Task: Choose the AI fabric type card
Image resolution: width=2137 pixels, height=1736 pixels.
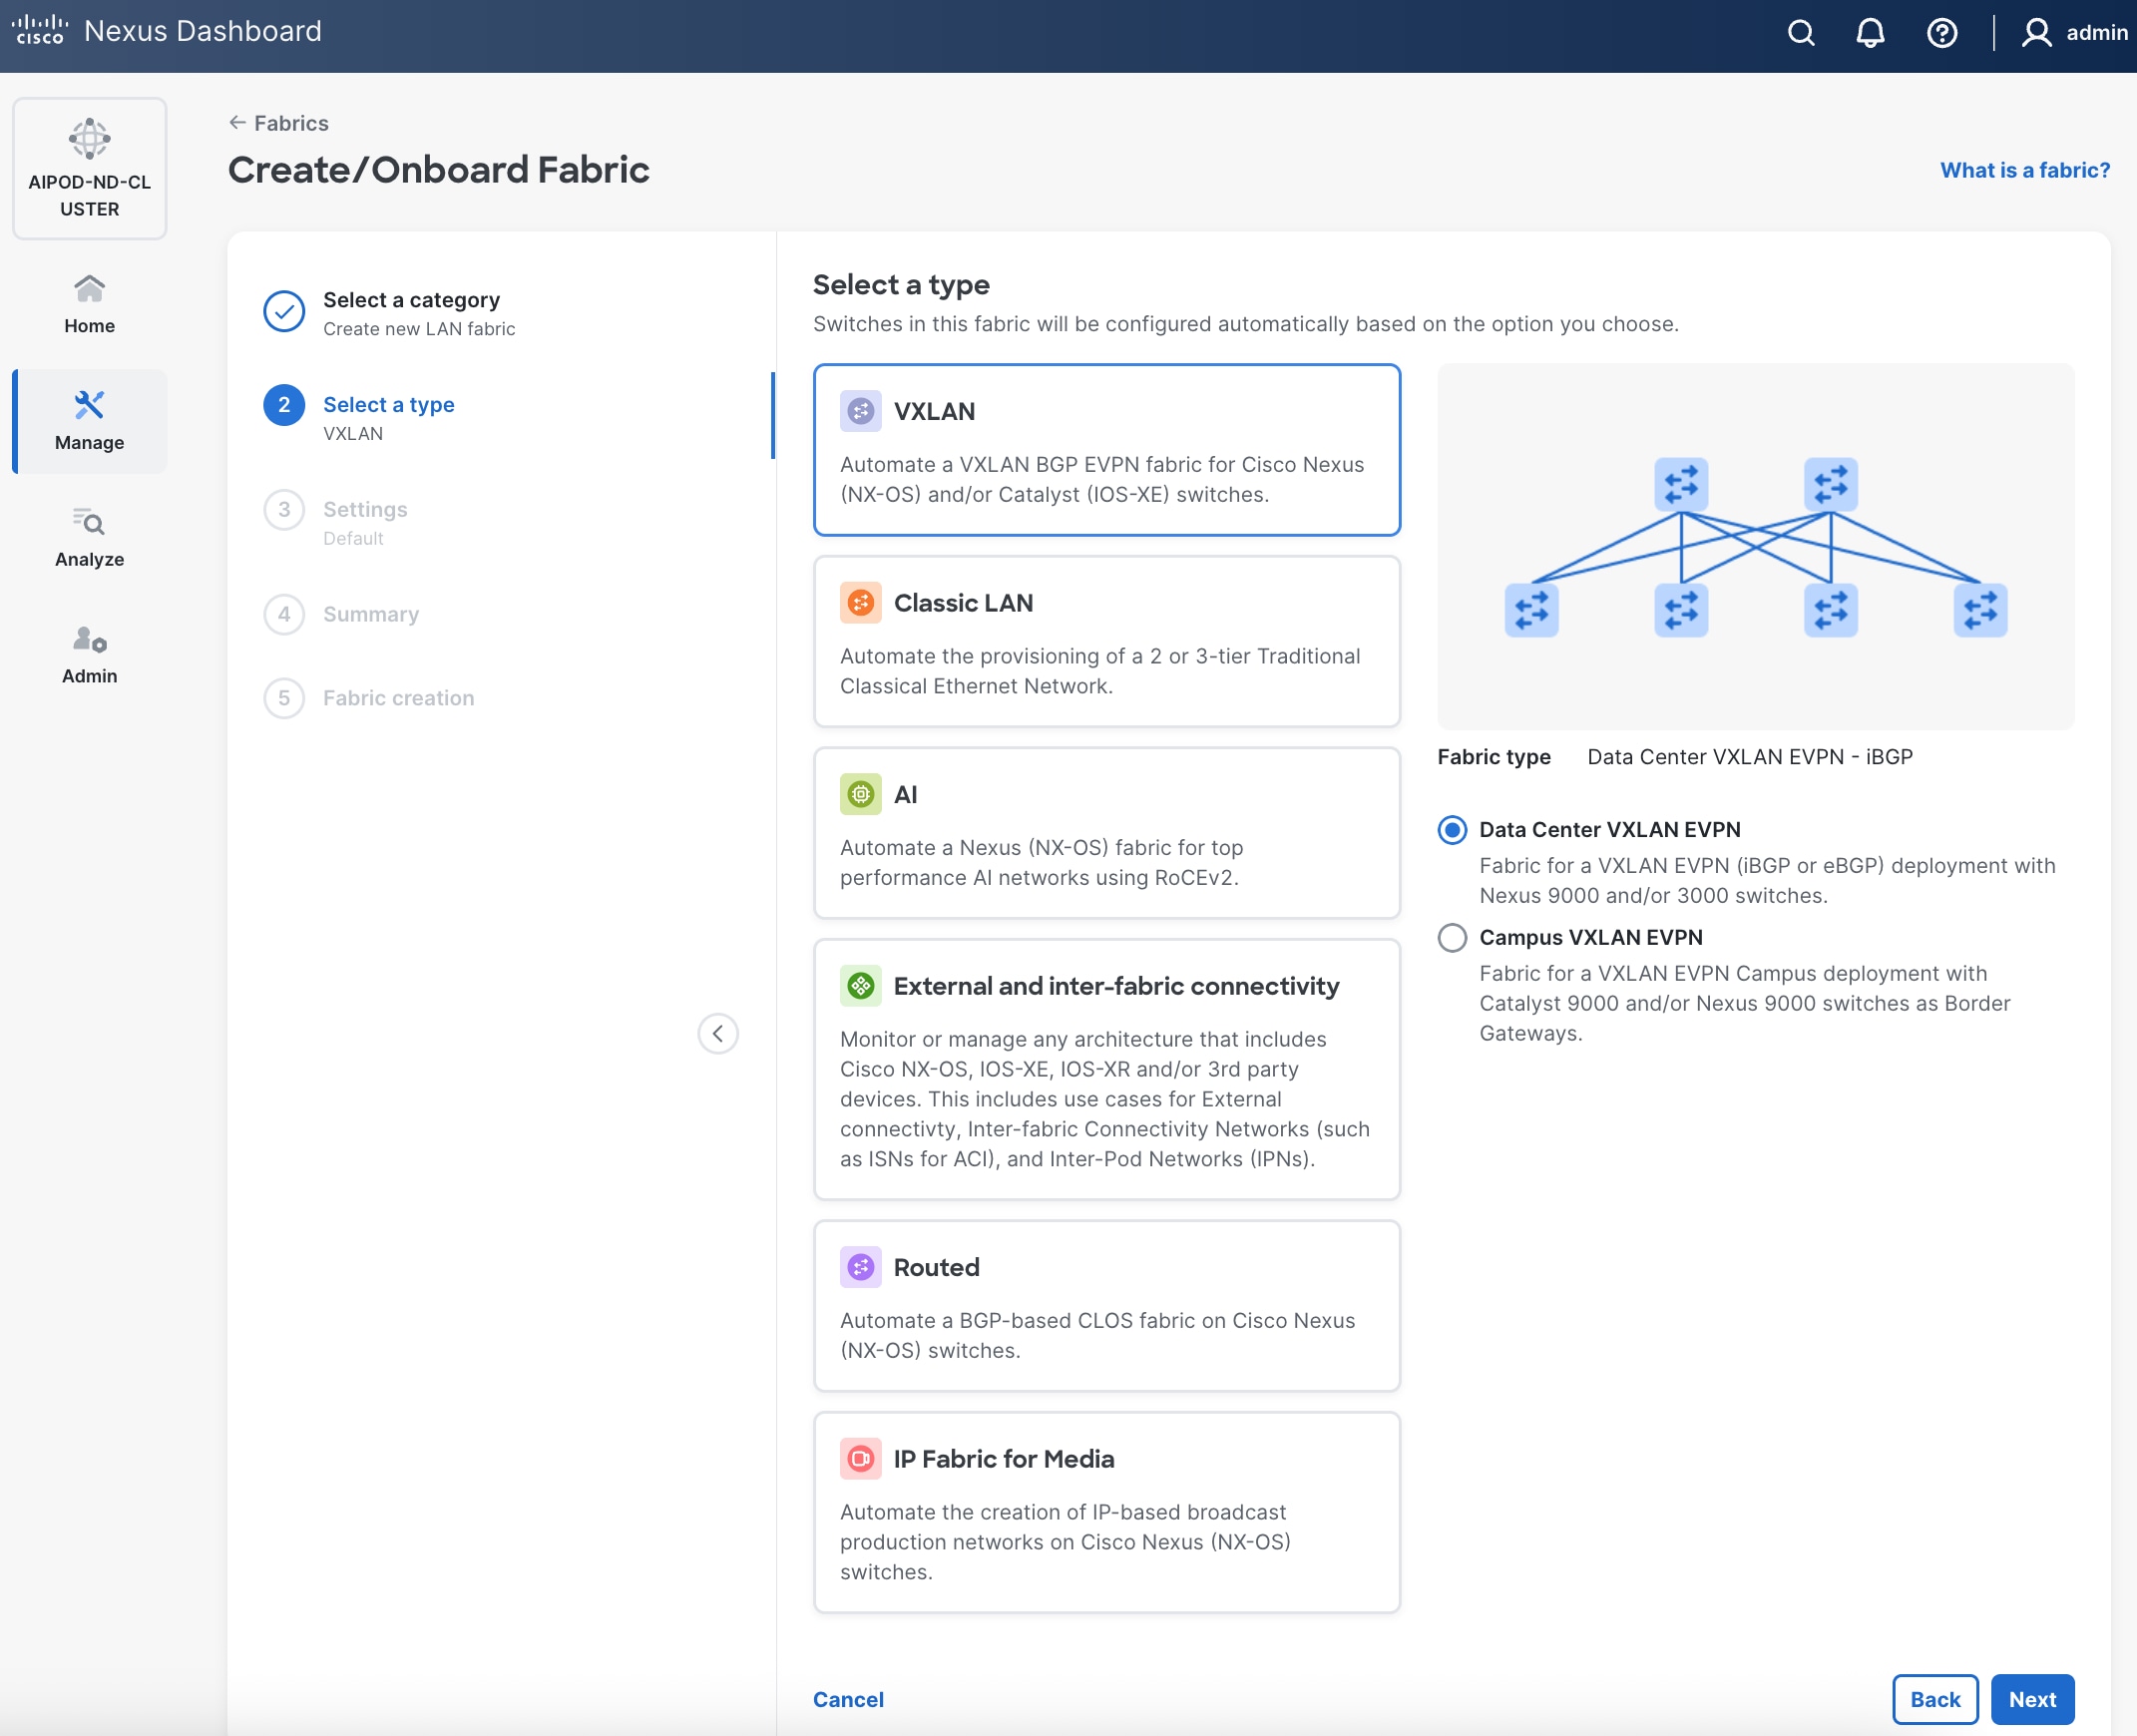Action: tap(1106, 832)
